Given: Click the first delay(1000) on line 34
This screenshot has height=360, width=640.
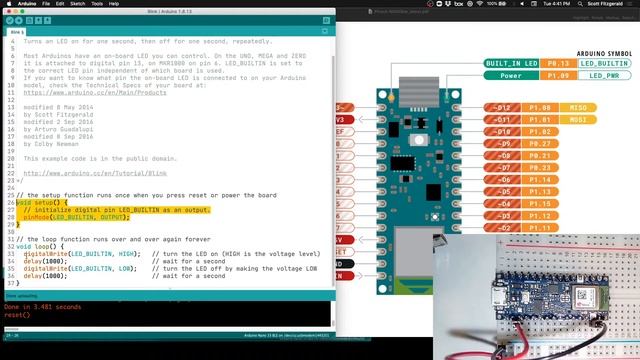Looking at the screenshot, I should tap(45, 261).
